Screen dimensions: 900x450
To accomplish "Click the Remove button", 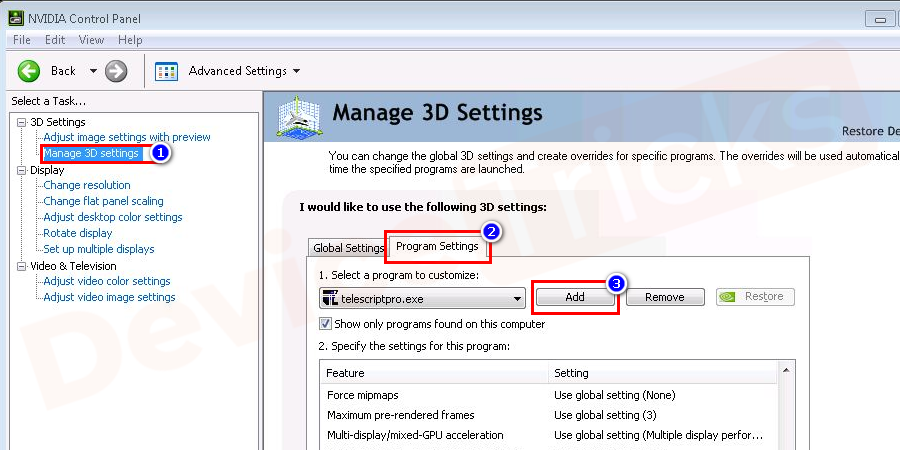I will 665,297.
